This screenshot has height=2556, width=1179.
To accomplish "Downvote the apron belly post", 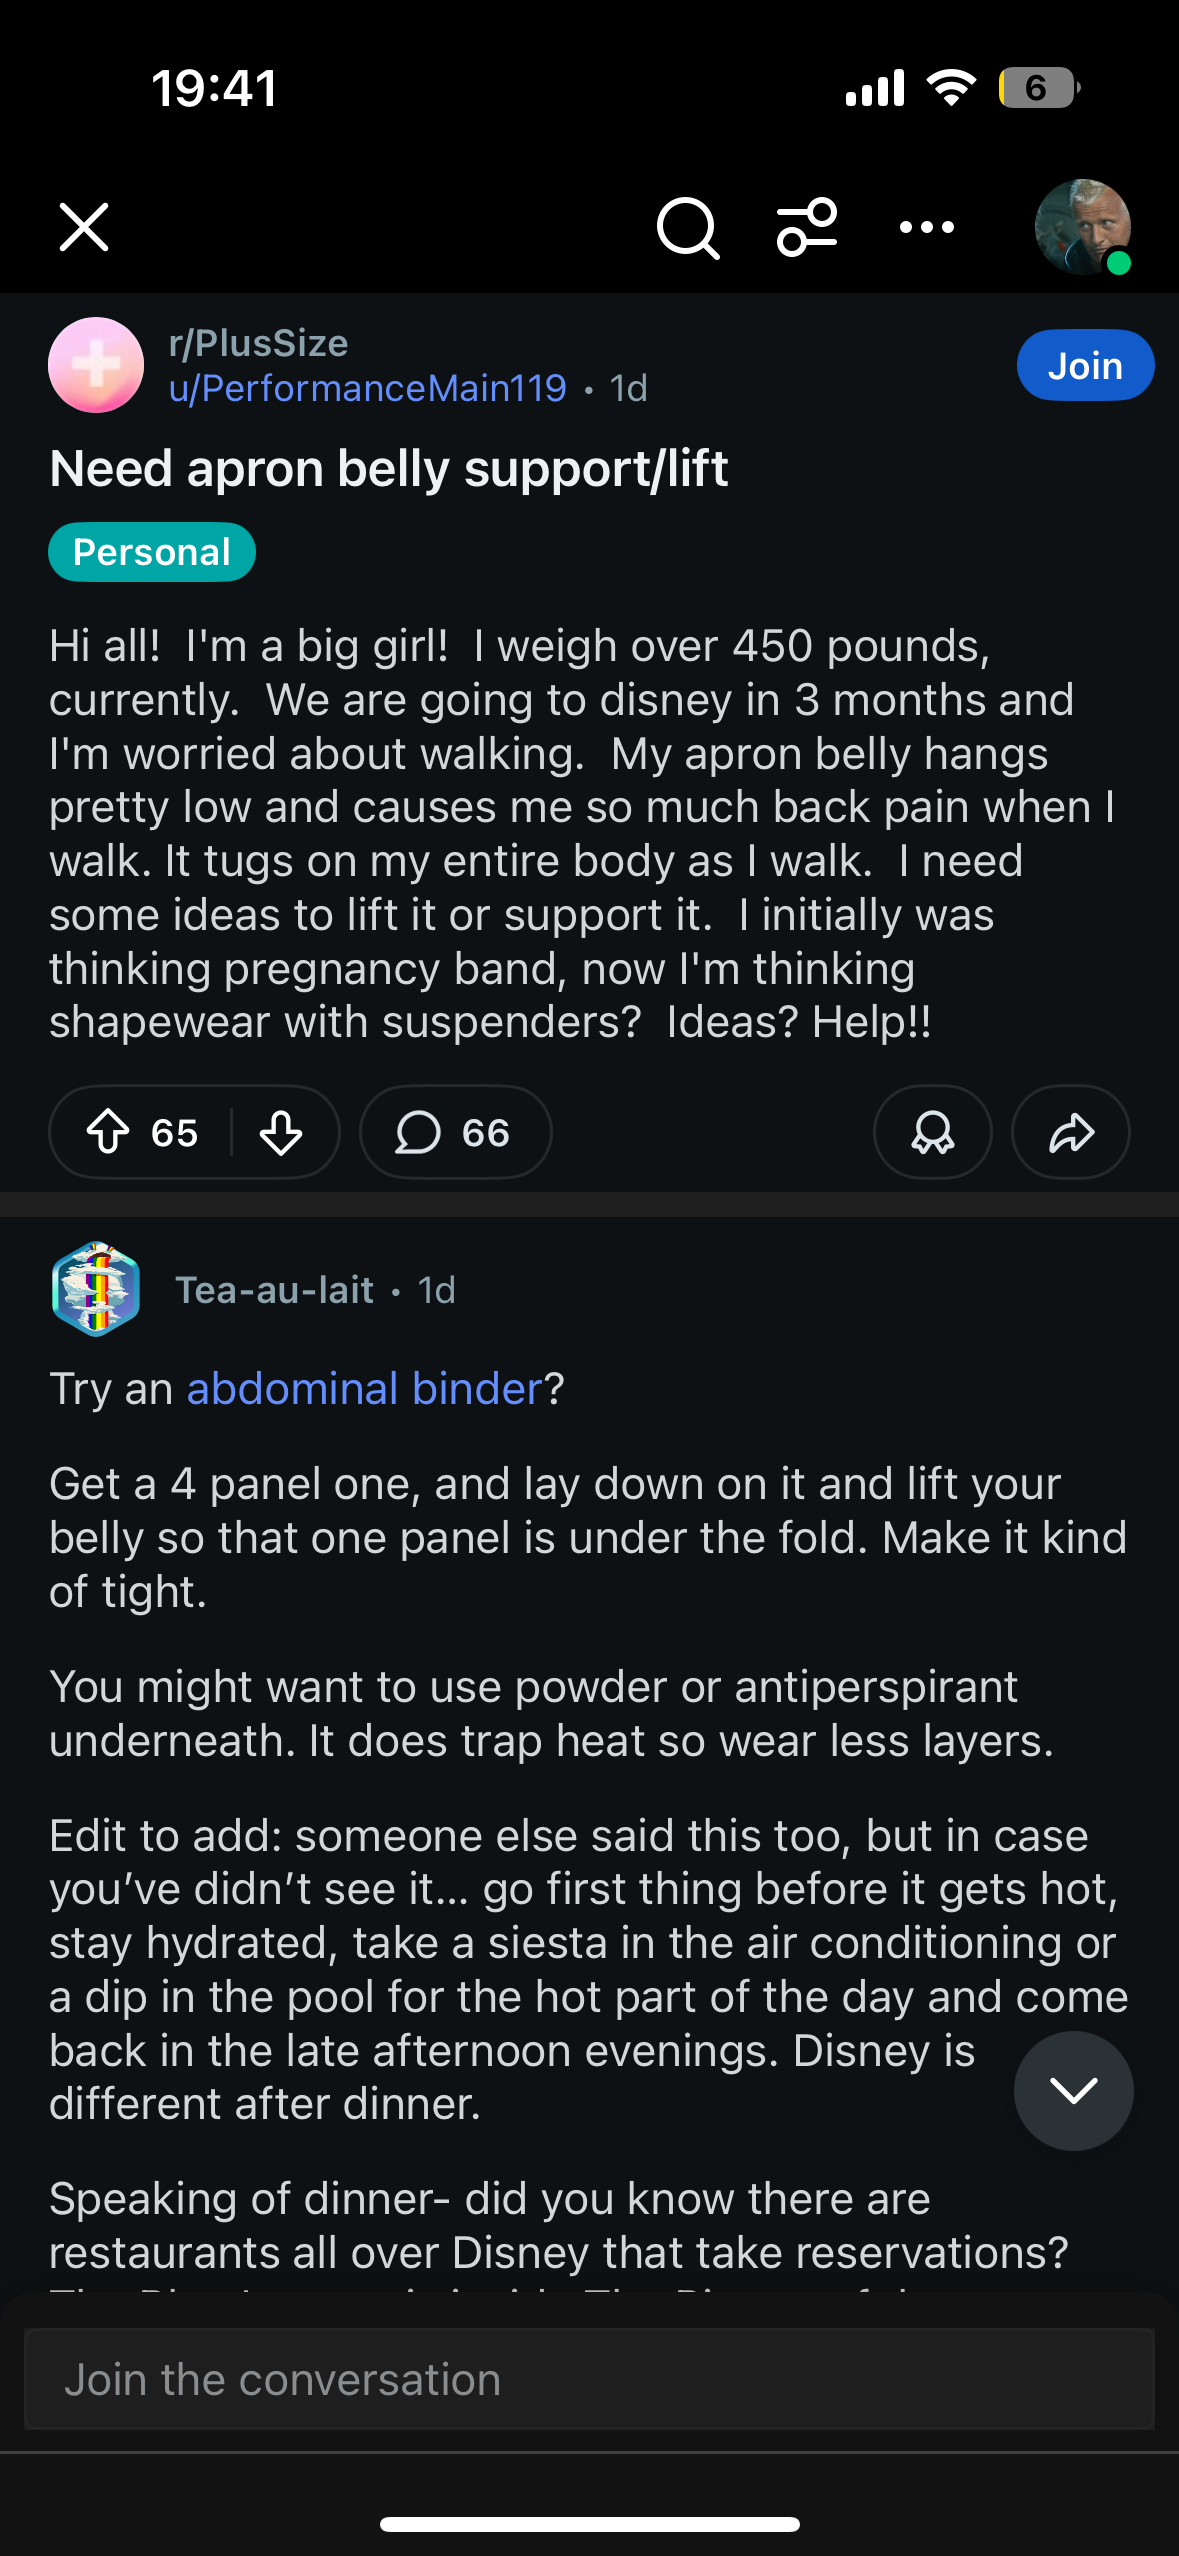I will click(281, 1133).
